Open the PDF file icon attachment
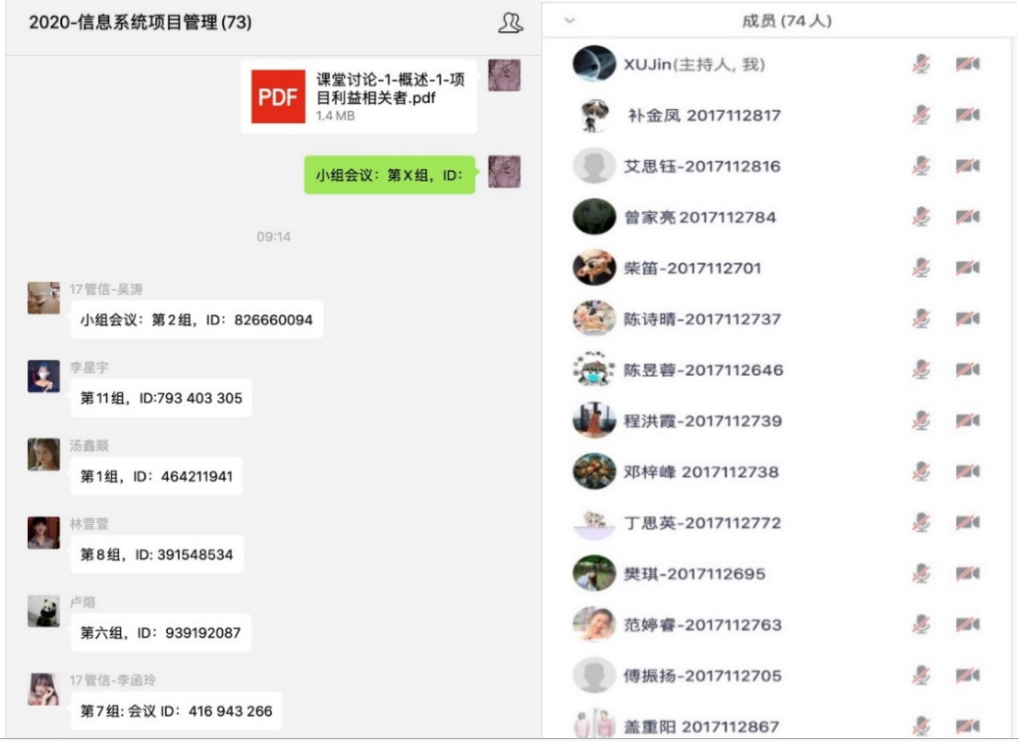1019x741 pixels. [x=278, y=97]
